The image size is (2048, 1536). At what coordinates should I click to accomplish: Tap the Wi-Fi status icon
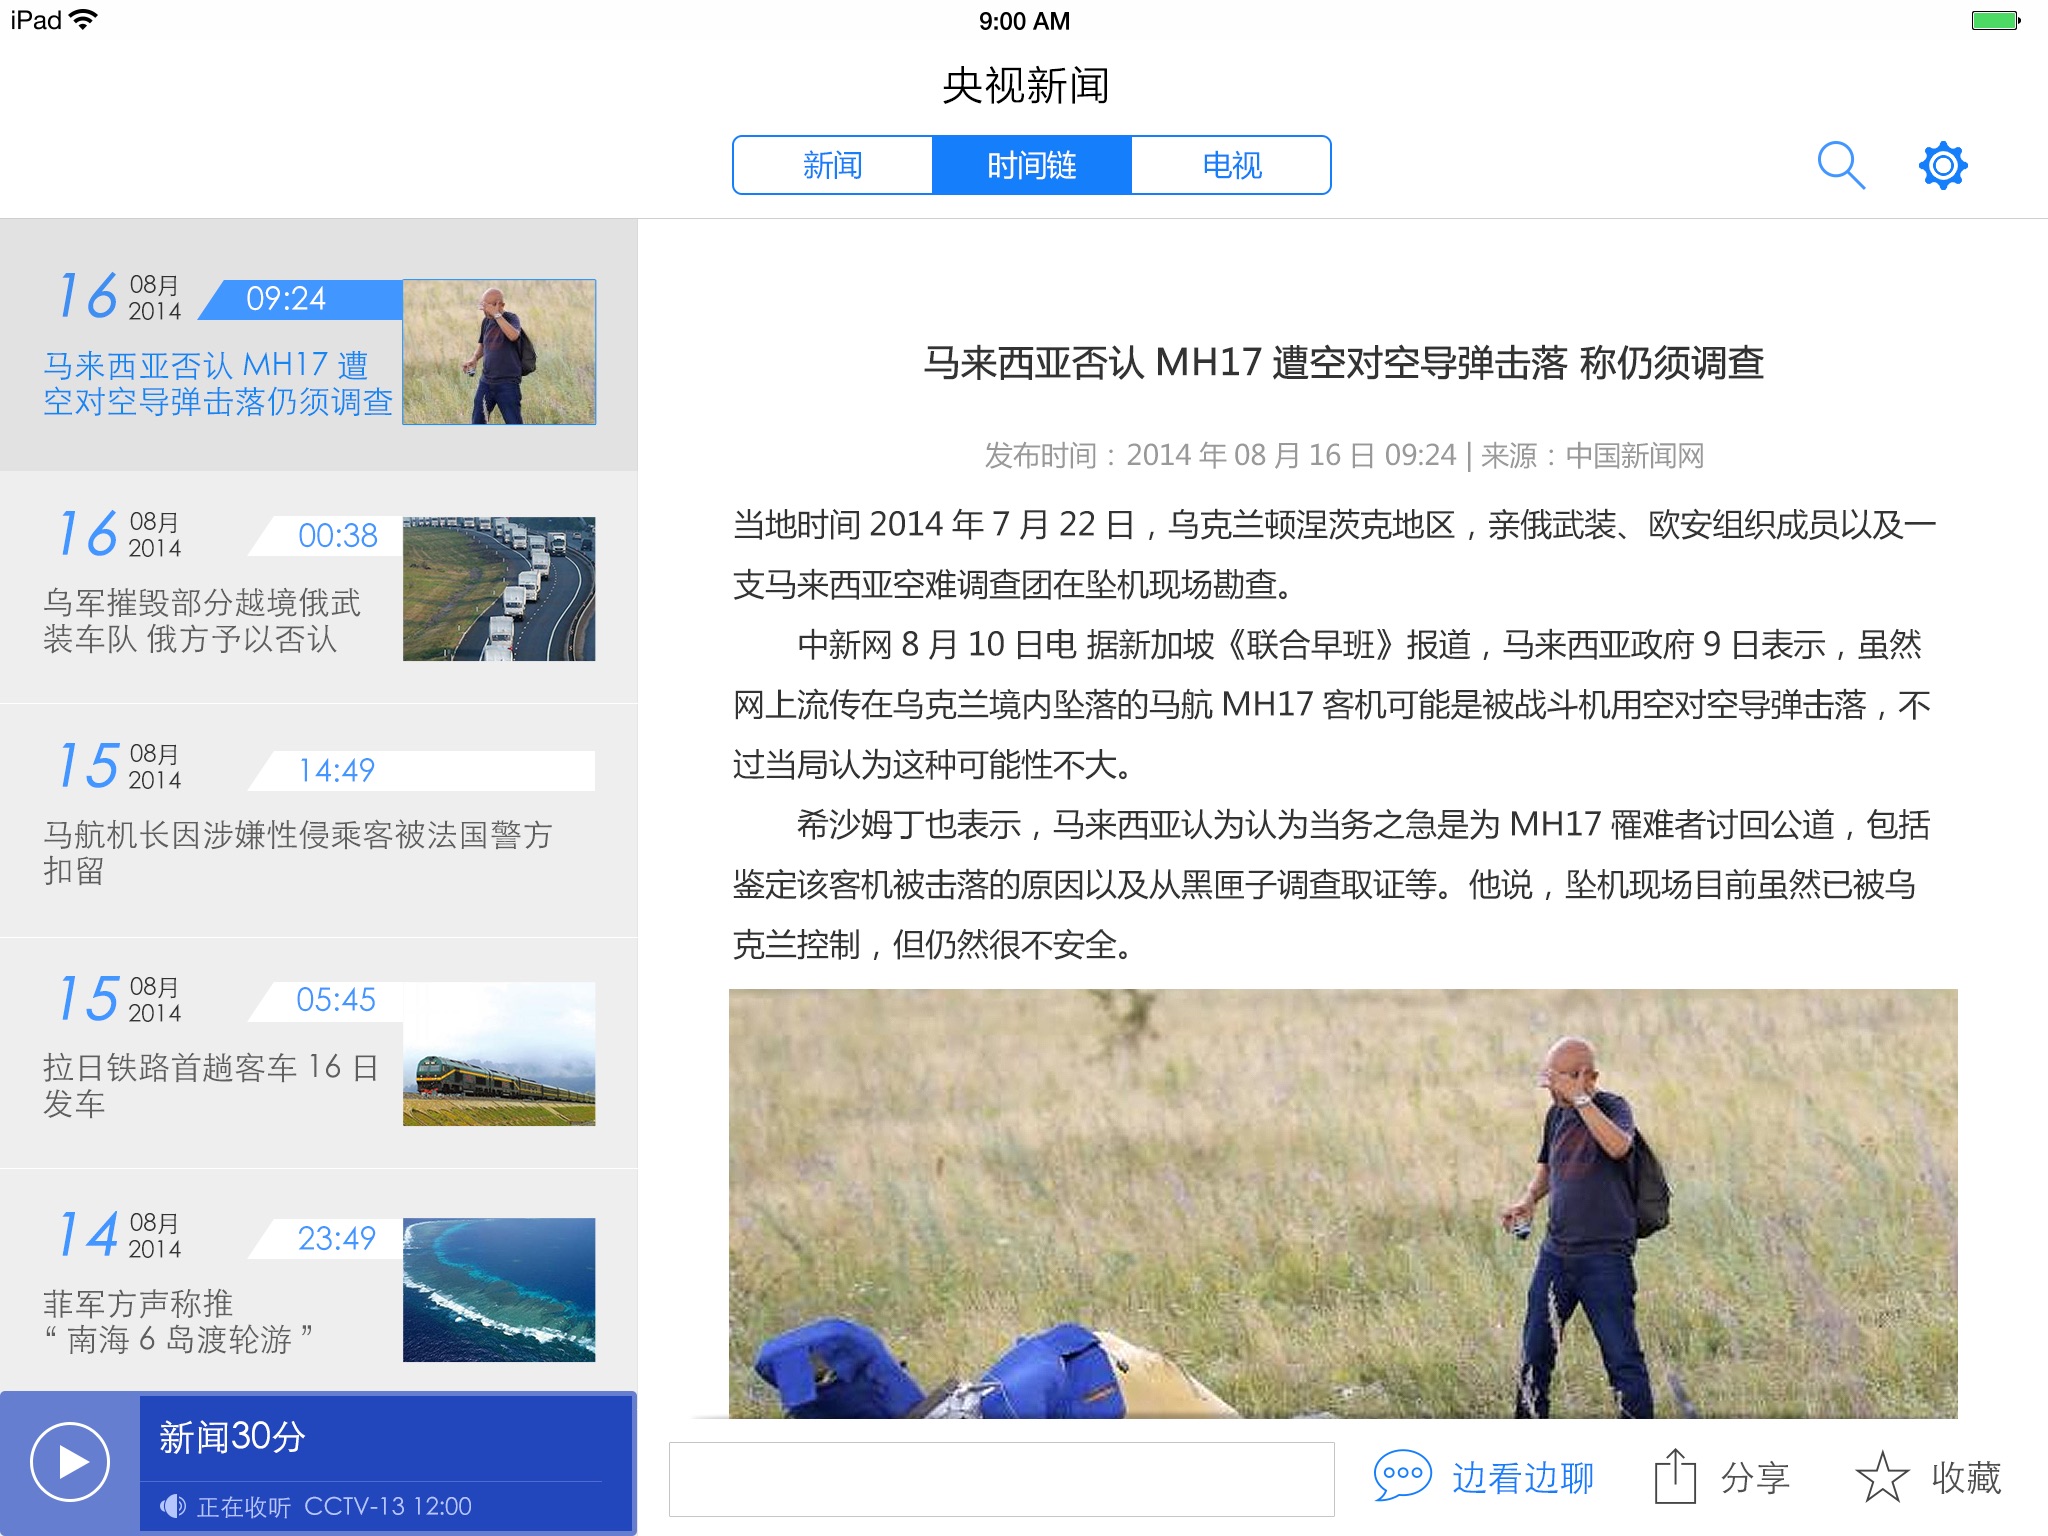pyautogui.click(x=85, y=19)
